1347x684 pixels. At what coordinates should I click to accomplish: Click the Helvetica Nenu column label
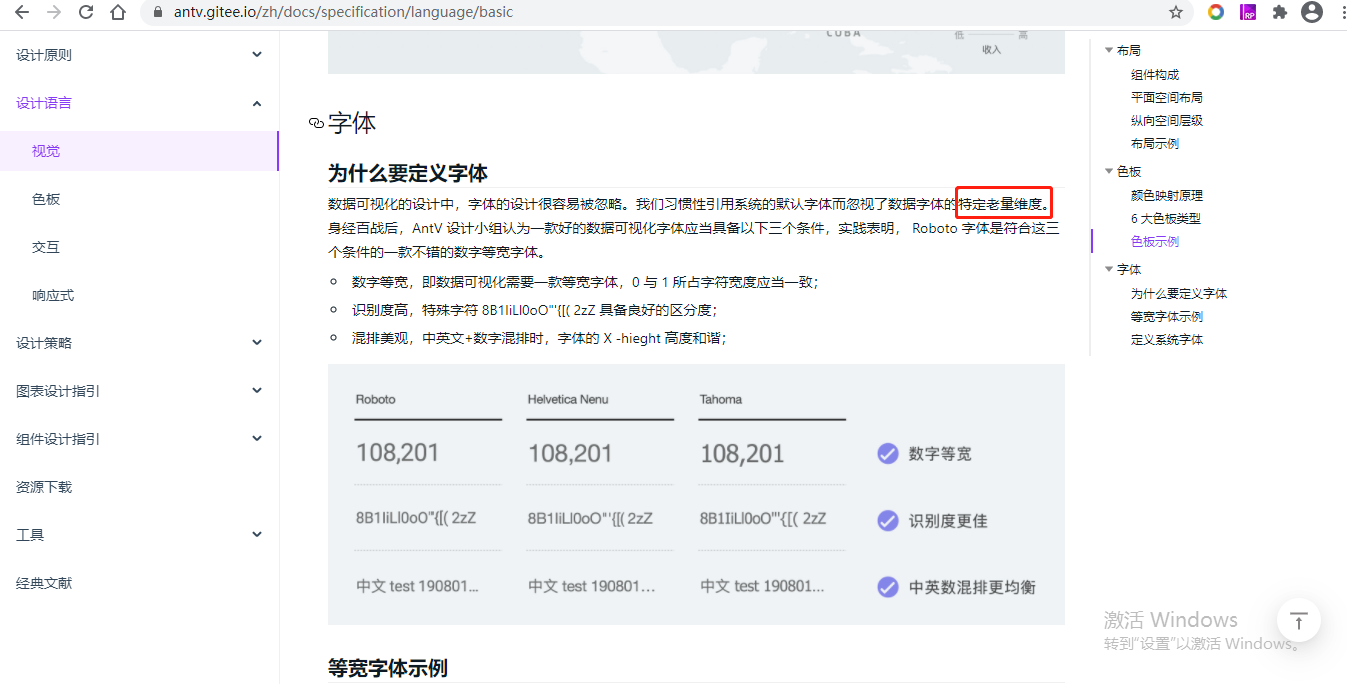(x=568, y=399)
